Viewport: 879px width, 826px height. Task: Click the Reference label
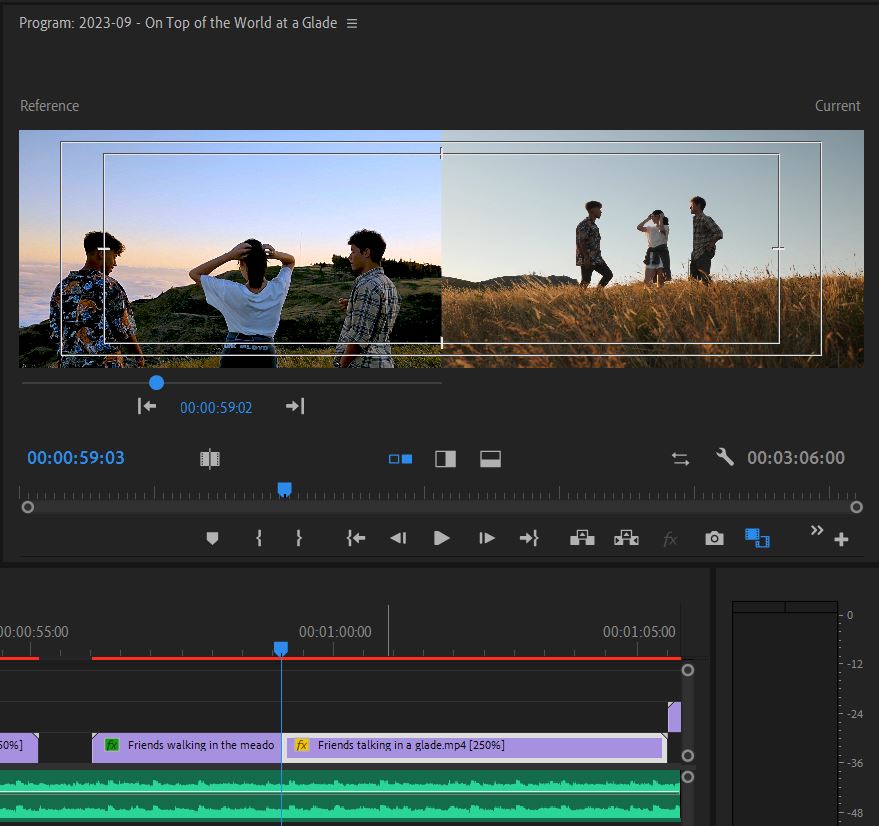[x=49, y=105]
